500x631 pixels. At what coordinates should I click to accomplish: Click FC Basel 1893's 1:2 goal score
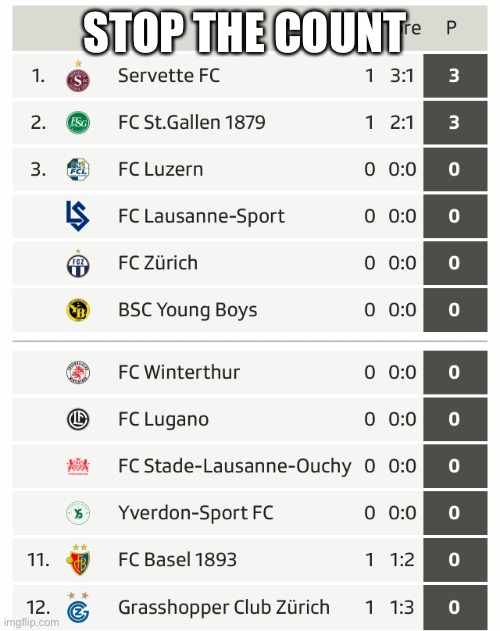tap(402, 560)
